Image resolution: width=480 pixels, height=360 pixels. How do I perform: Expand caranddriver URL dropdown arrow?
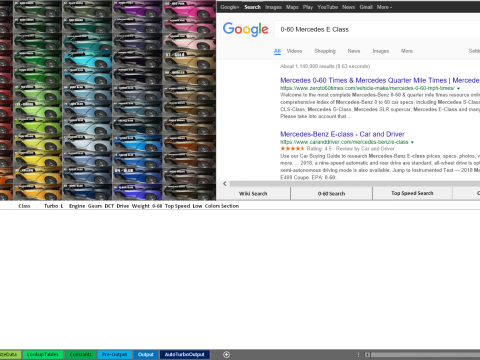(412, 142)
